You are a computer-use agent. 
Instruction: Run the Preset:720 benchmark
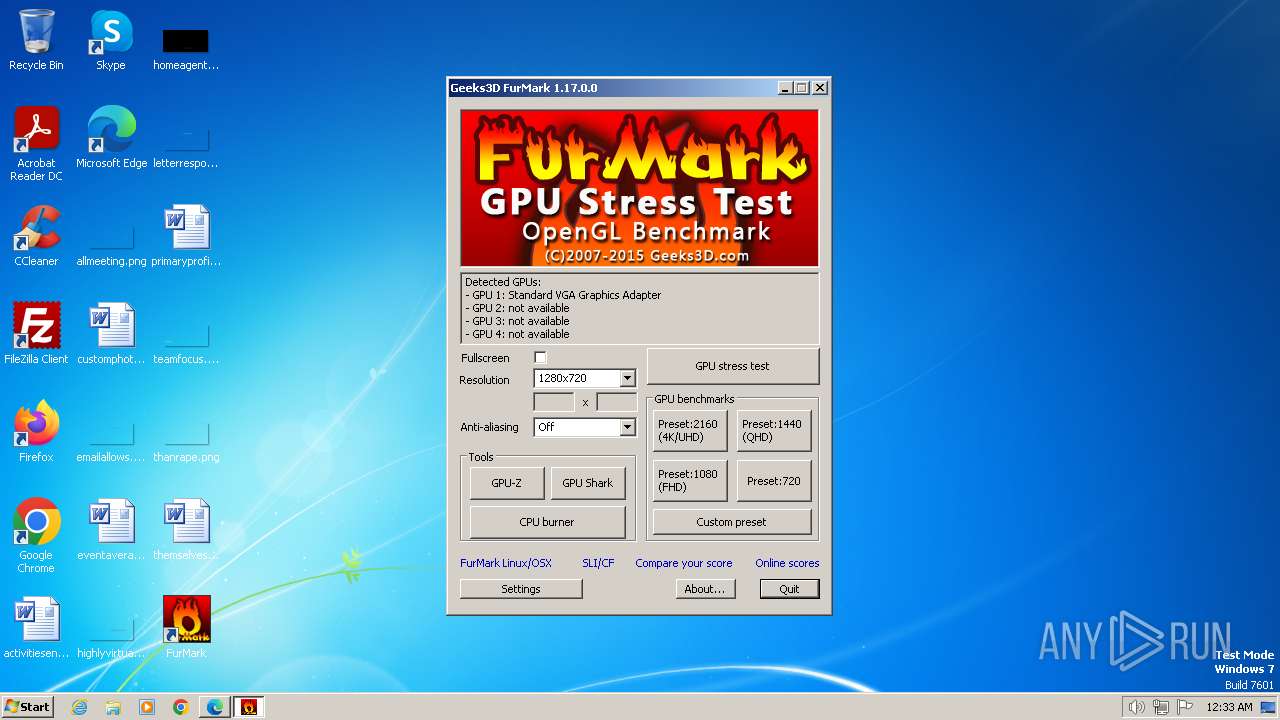point(773,481)
